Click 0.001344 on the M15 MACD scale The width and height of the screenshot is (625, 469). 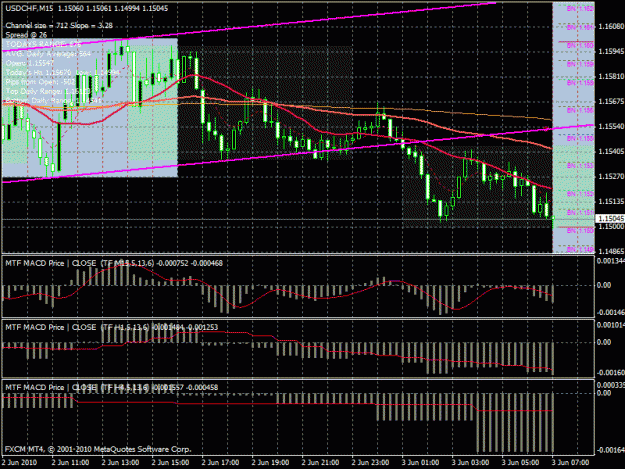pyautogui.click(x=610, y=261)
